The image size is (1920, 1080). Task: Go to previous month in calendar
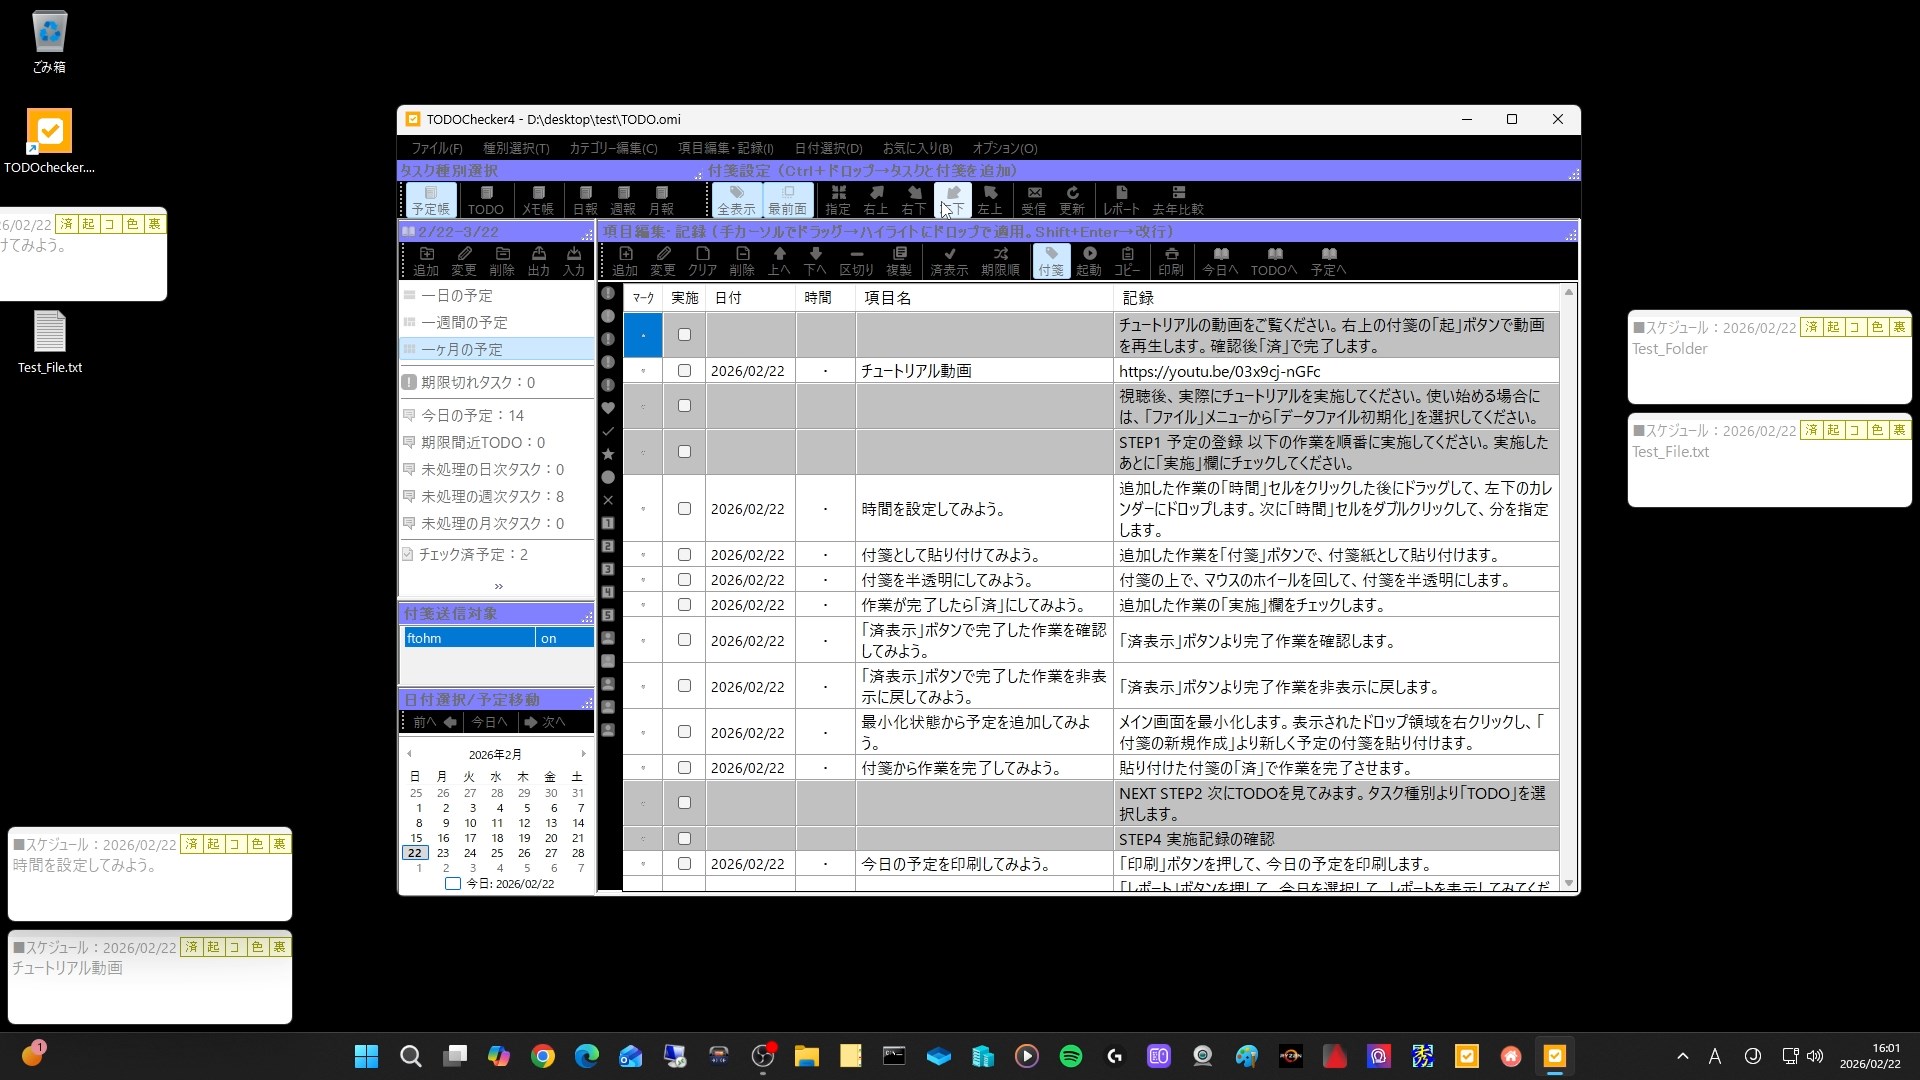pos(409,754)
